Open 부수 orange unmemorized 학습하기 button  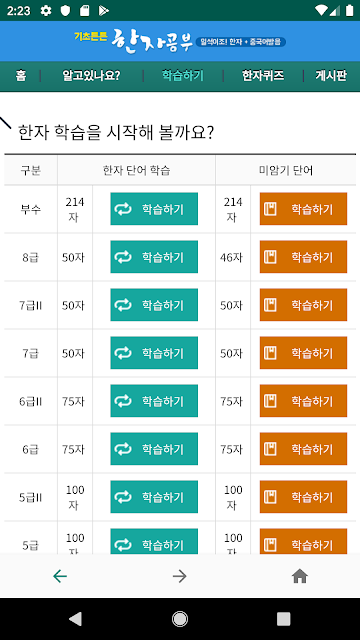pyautogui.click(x=303, y=209)
